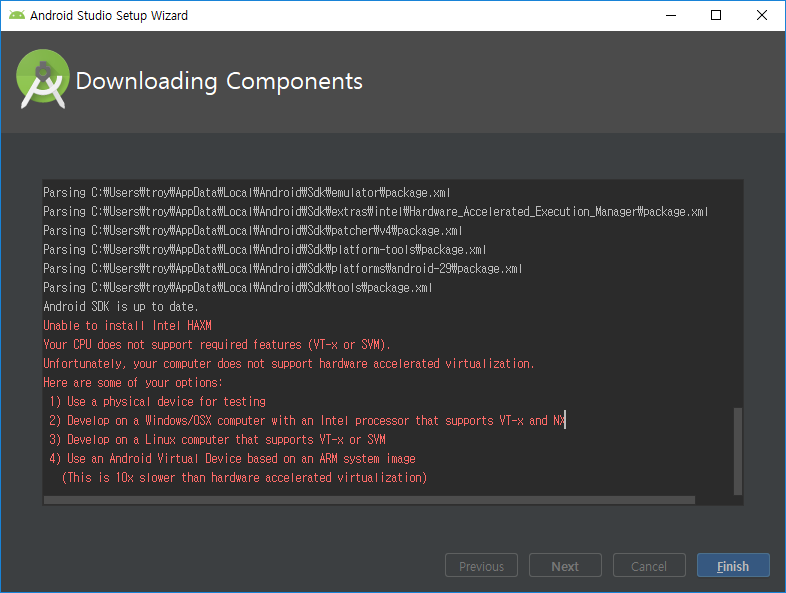Click the vertical scrollbar of the log pane
Viewport: 786px width, 593px height.
(x=737, y=451)
